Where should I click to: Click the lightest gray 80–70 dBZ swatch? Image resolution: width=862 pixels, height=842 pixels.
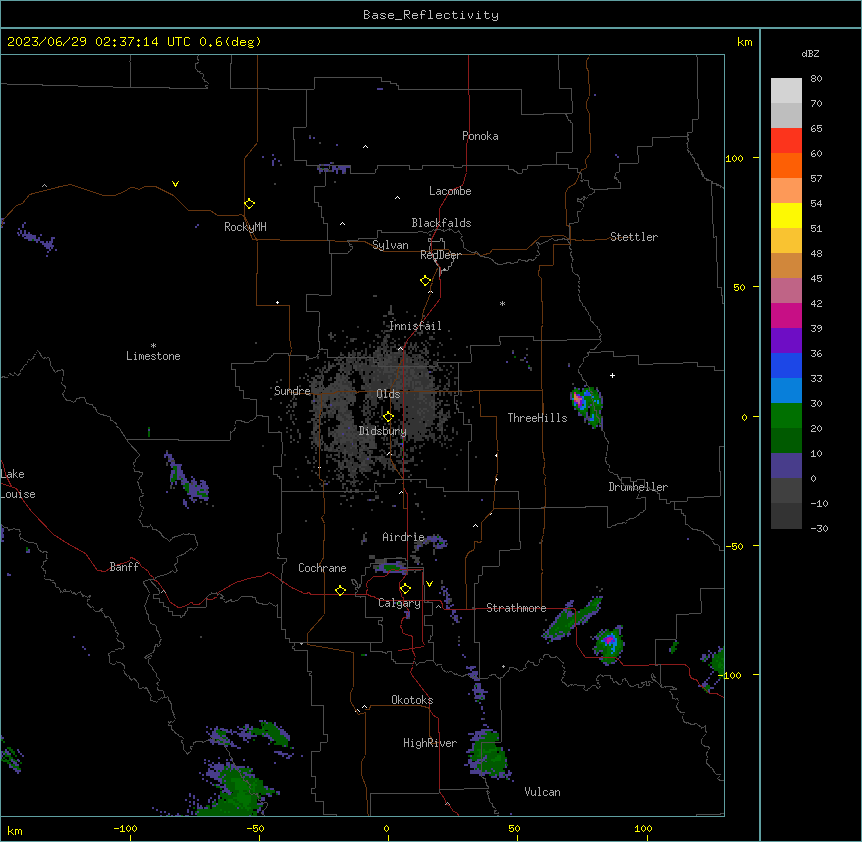(786, 91)
